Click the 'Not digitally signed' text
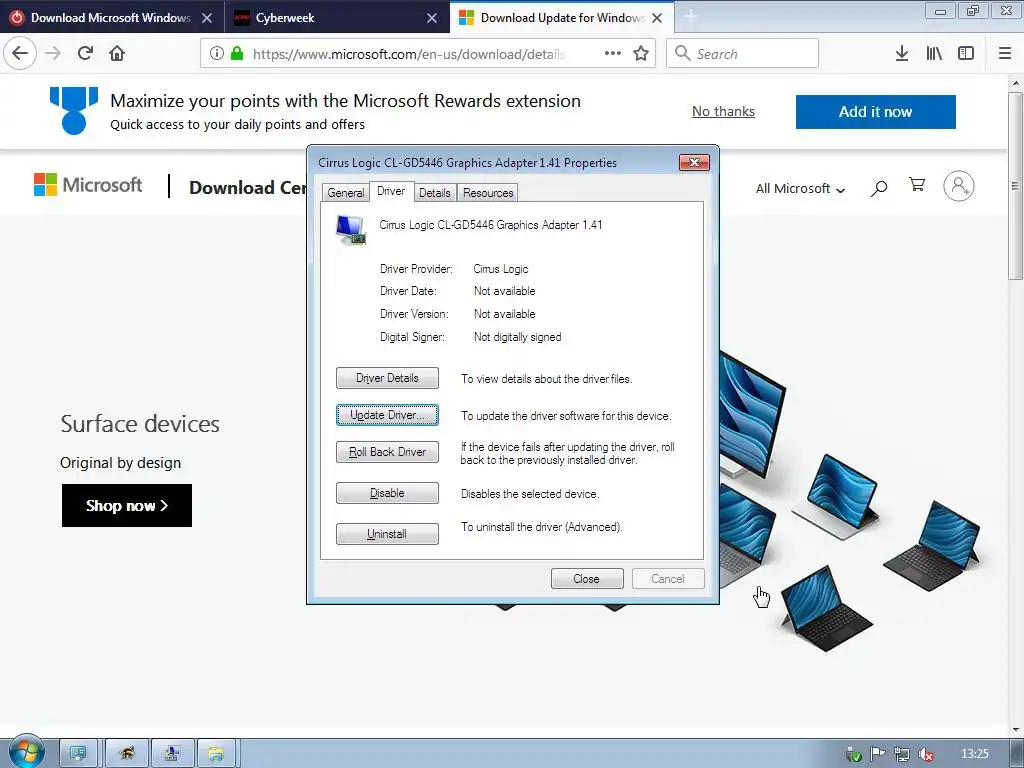 [518, 337]
